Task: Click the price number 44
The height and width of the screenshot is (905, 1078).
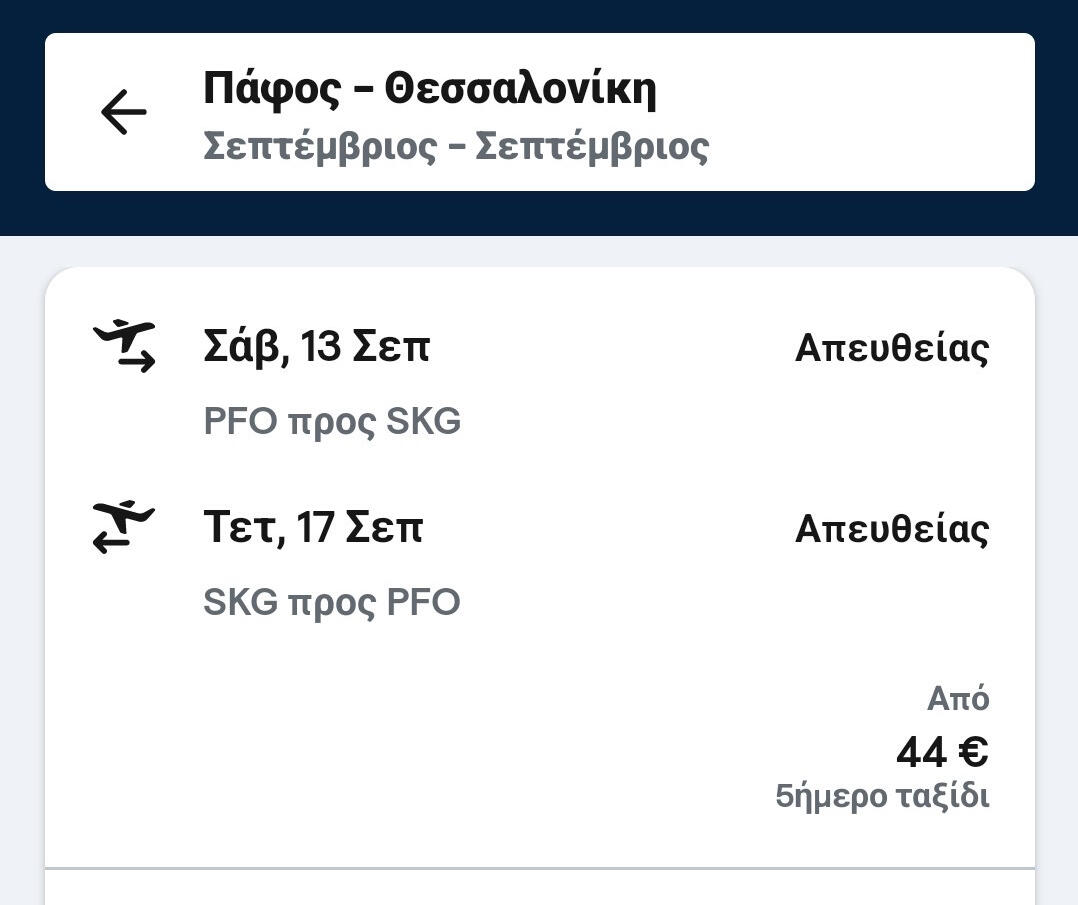Action: pyautogui.click(x=921, y=752)
